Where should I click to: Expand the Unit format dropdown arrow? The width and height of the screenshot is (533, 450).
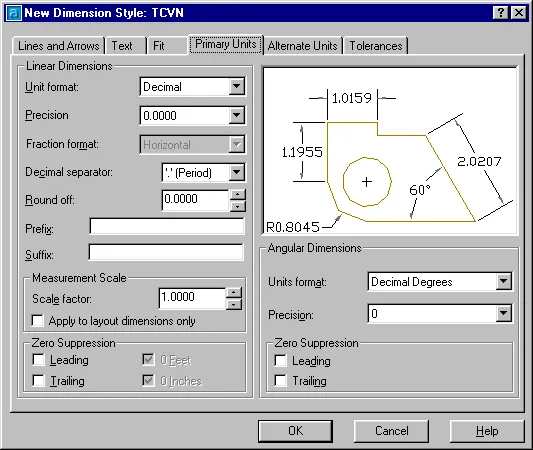click(237, 87)
